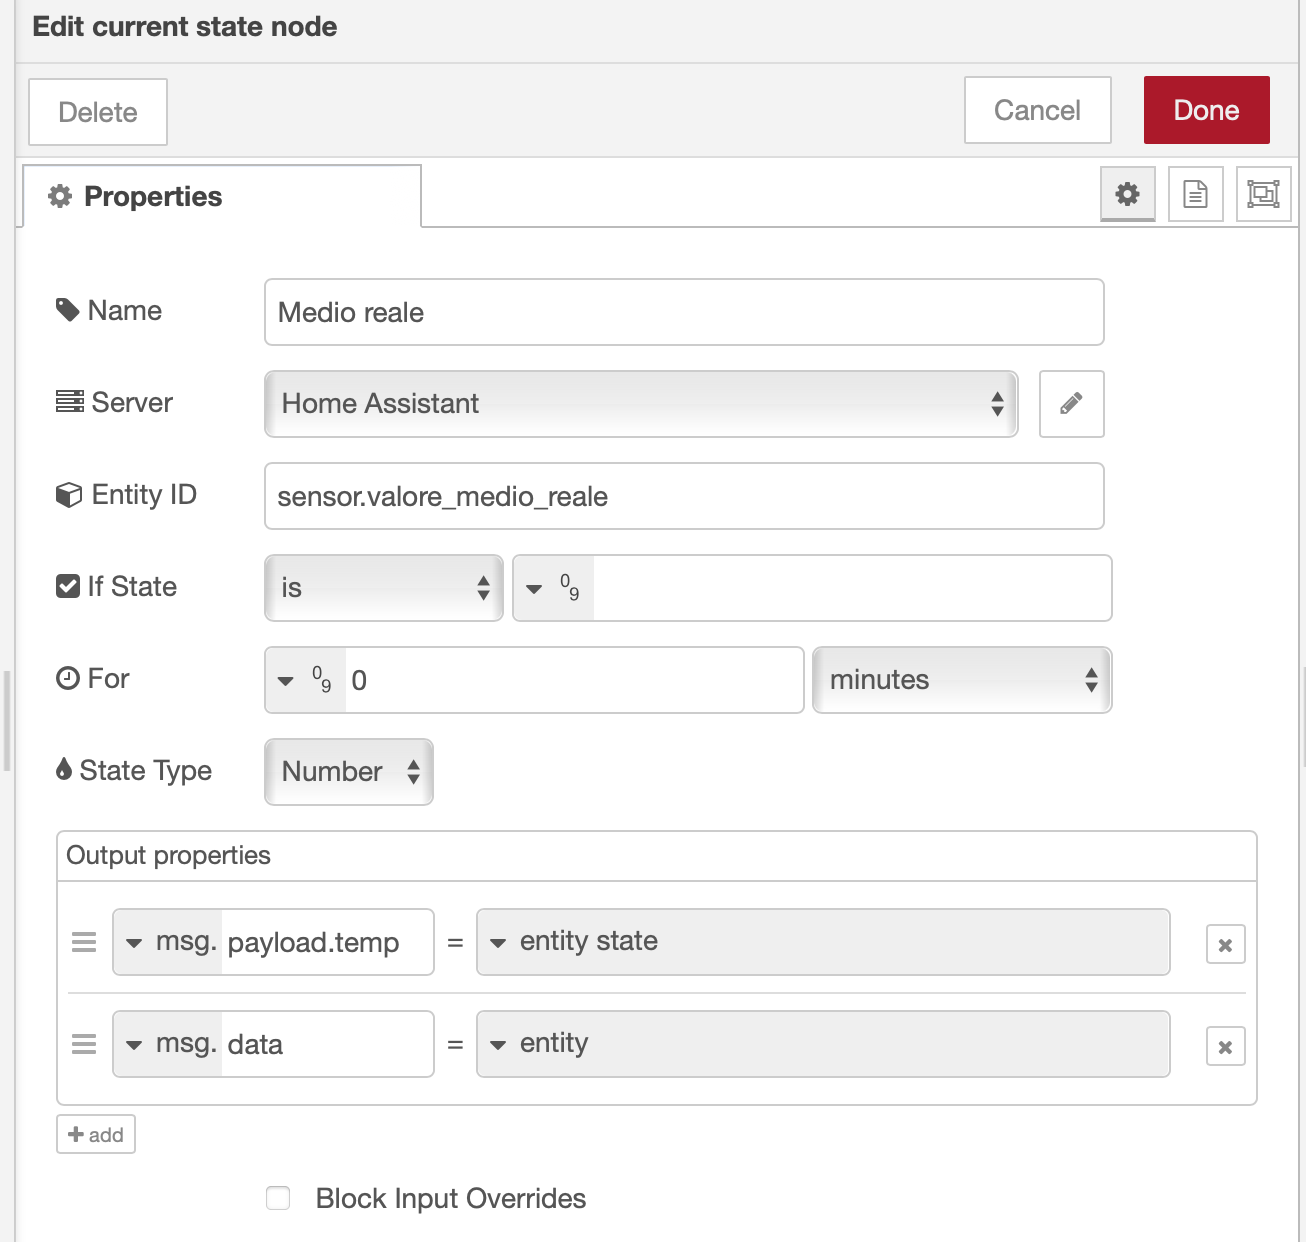Remove the msg.payload.temp output property

pos(1225,945)
